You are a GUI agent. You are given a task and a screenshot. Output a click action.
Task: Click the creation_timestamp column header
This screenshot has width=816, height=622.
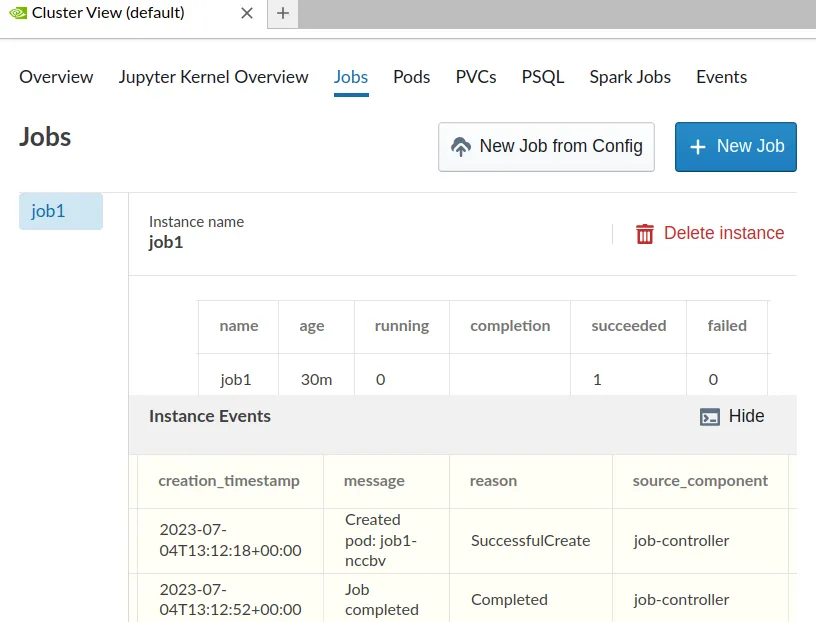tap(229, 481)
